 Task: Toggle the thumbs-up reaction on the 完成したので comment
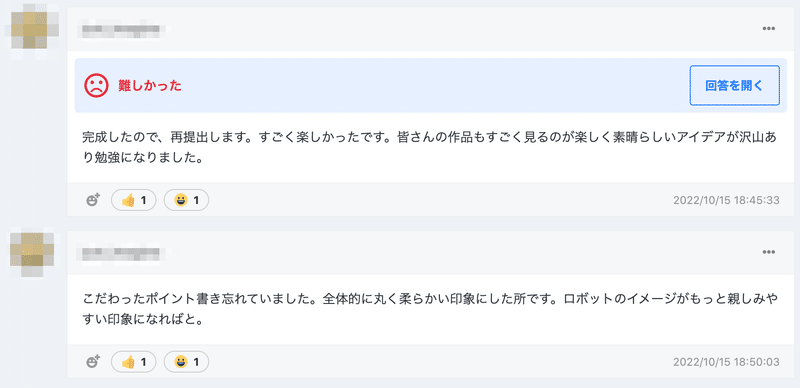coord(134,200)
